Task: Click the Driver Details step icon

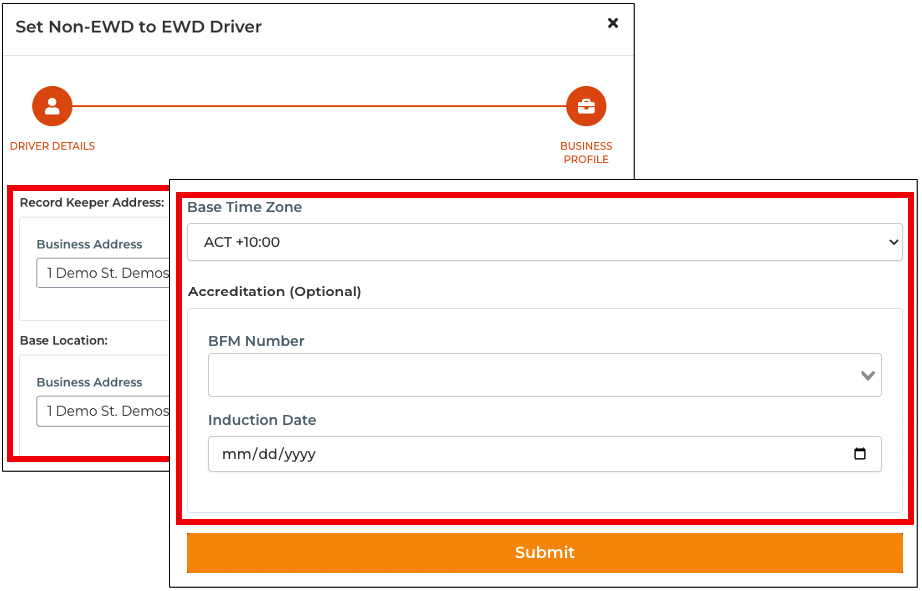Action: (52, 106)
